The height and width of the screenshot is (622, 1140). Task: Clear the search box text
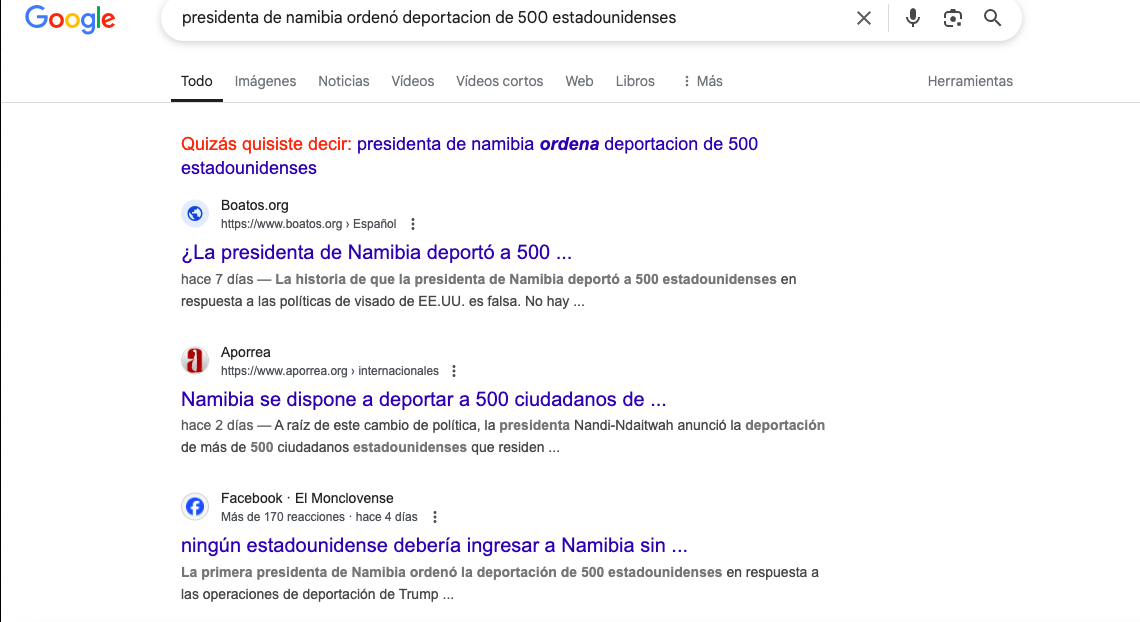pyautogui.click(x=864, y=18)
